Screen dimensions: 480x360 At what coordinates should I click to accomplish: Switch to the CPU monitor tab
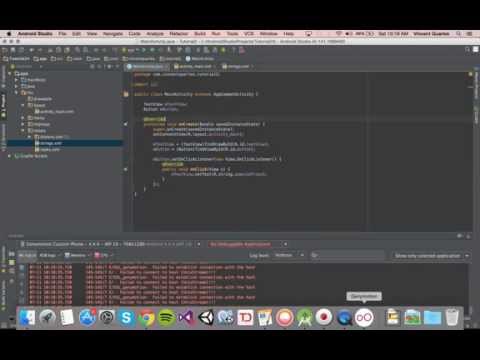[103, 255]
